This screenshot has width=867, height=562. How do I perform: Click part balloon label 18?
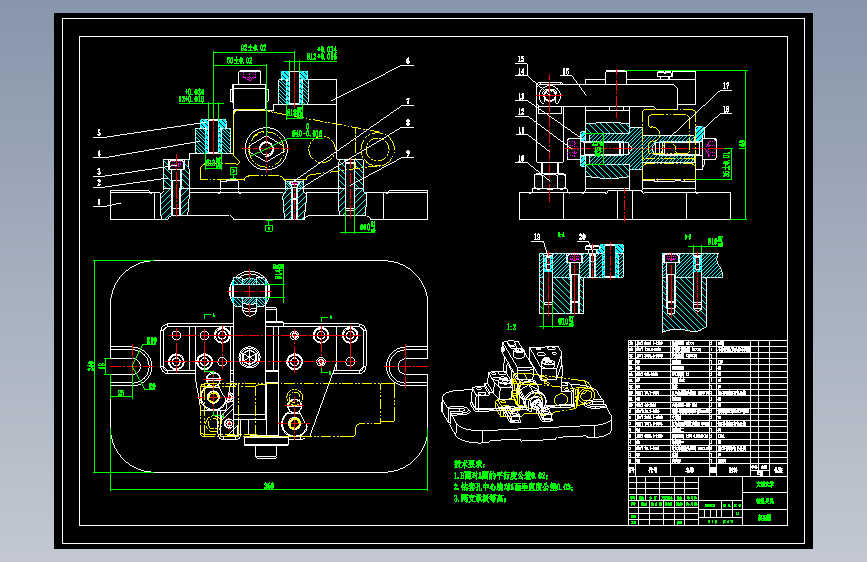[726, 110]
